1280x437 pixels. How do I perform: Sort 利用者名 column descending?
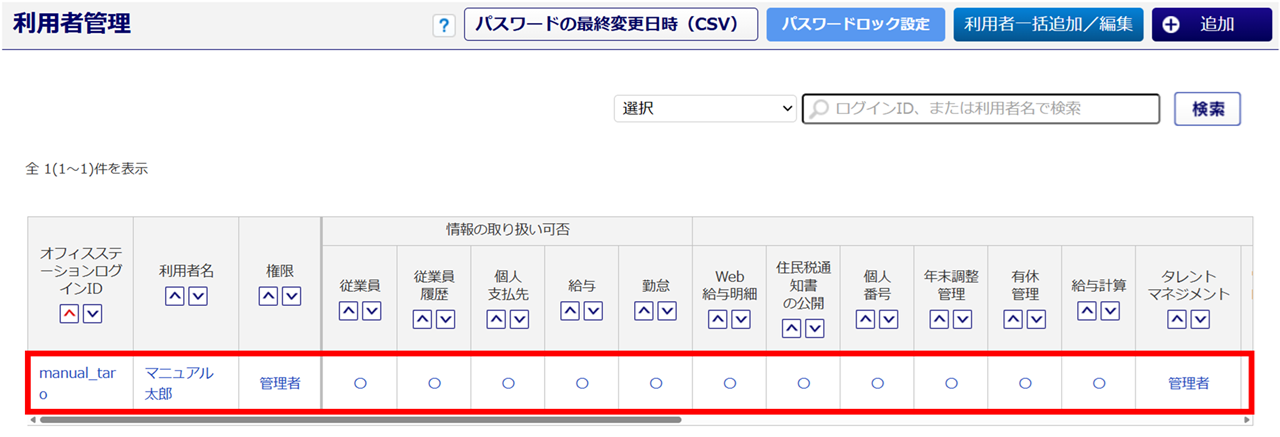click(198, 296)
